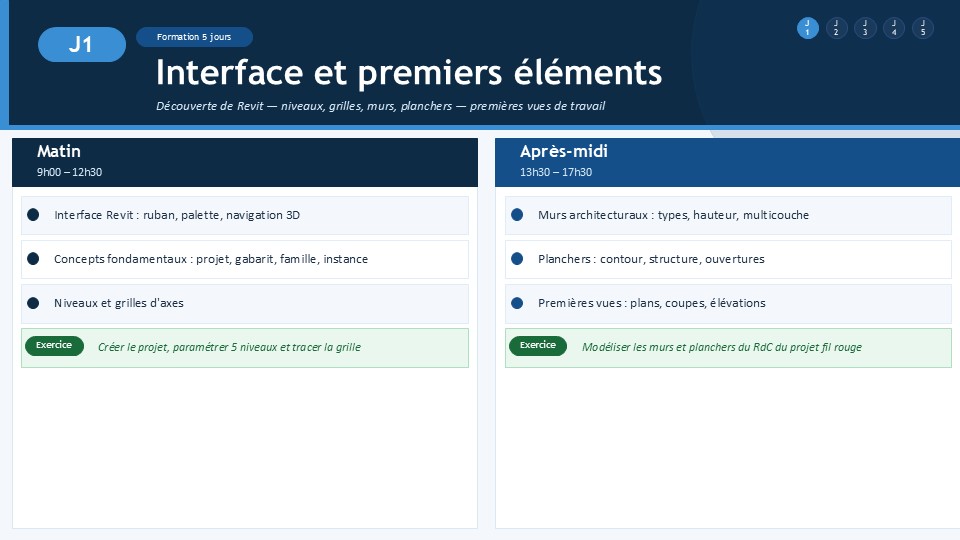Click the Matin section header
The image size is (960, 540).
tap(245, 162)
